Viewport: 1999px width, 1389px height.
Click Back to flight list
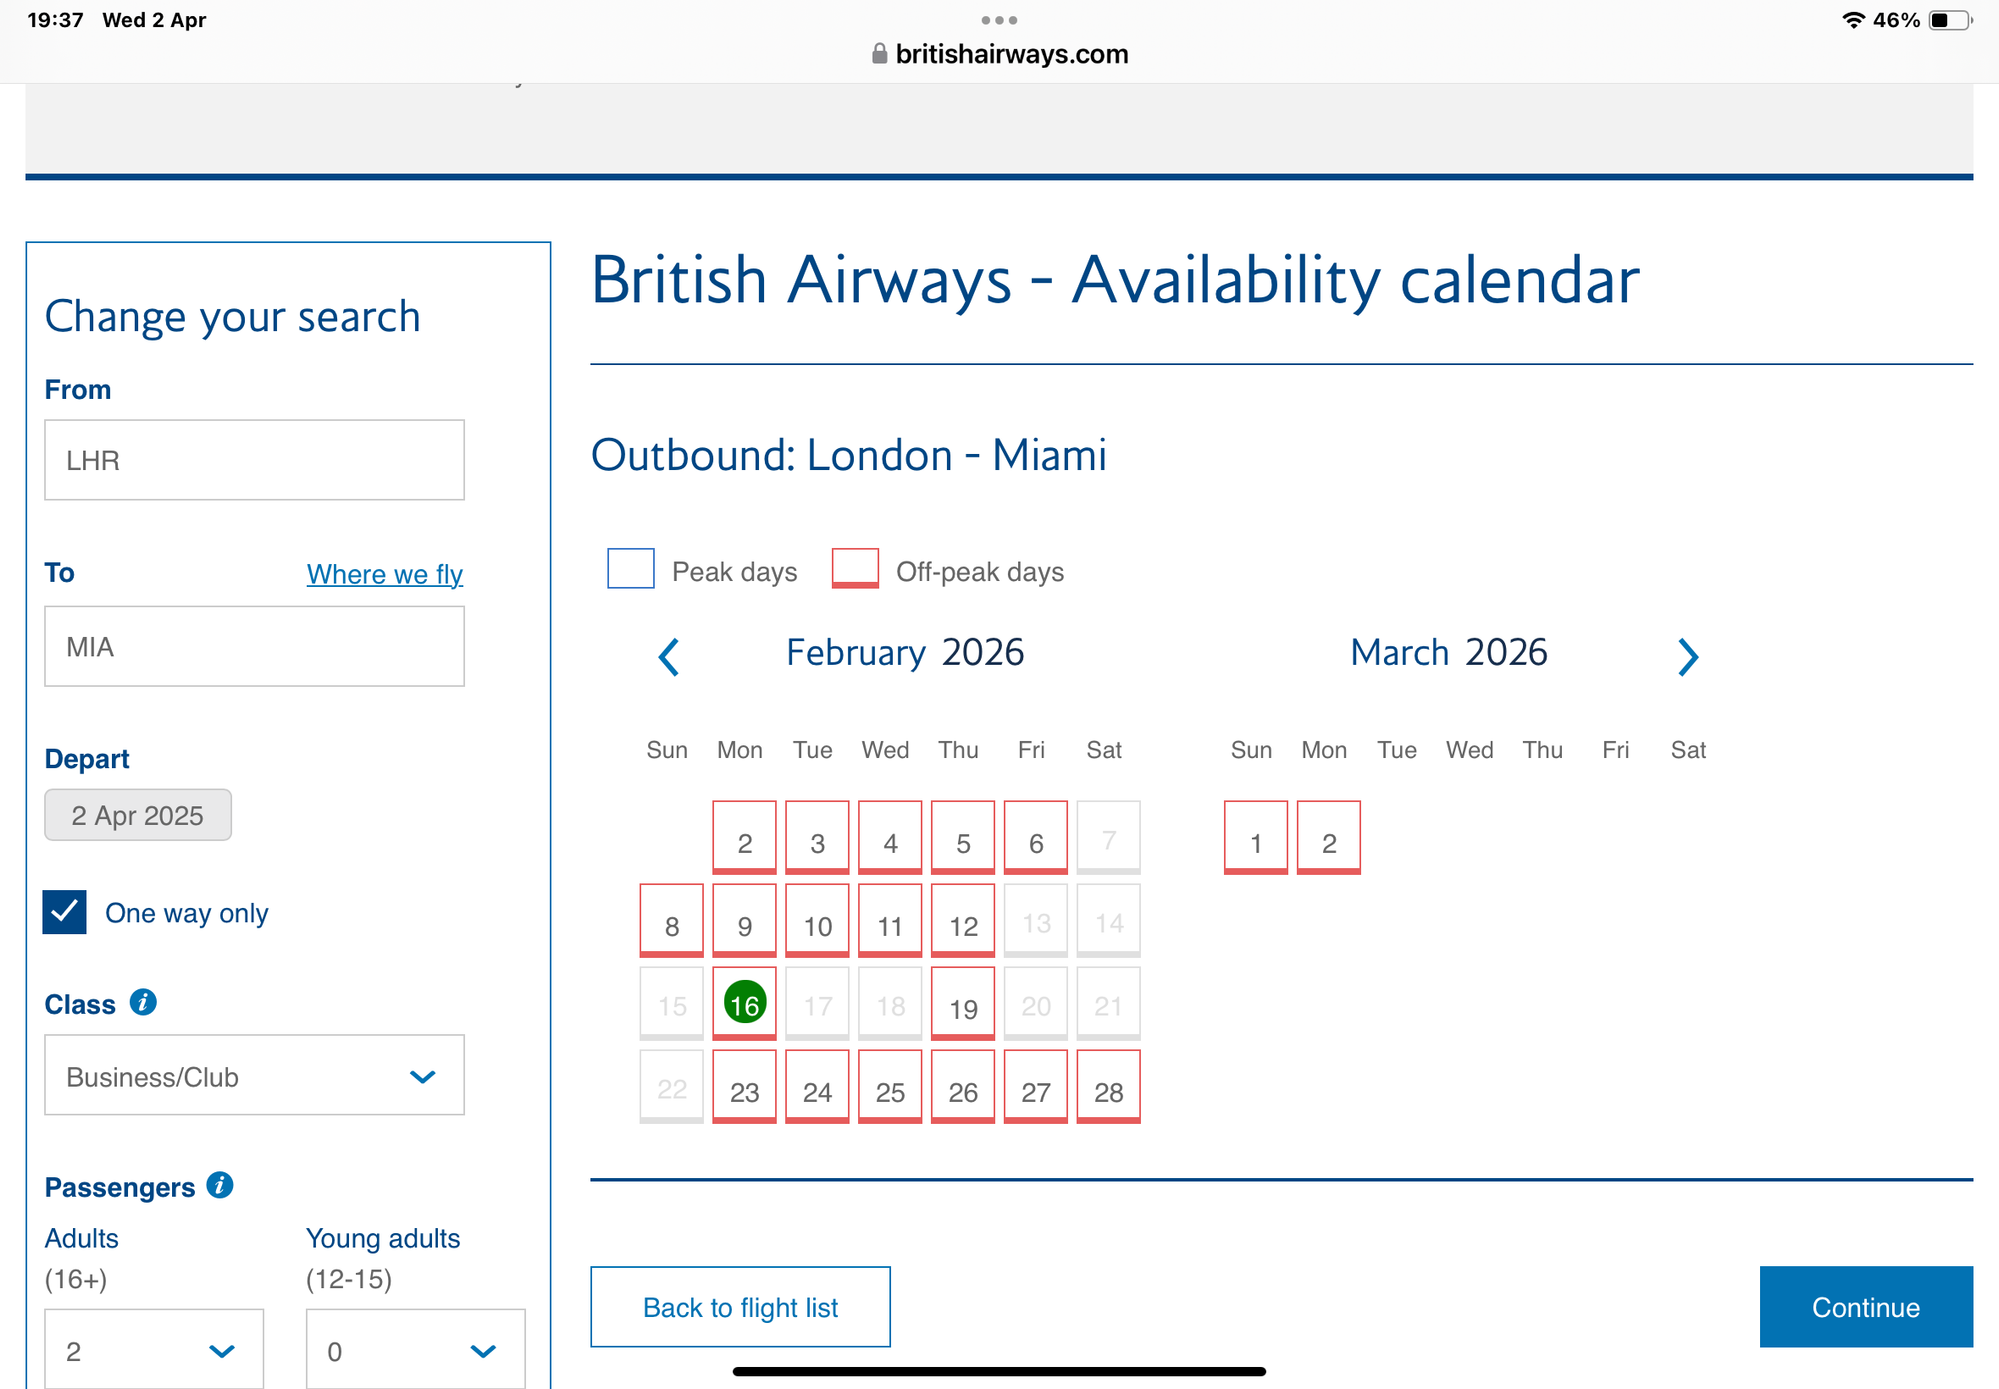coord(739,1307)
